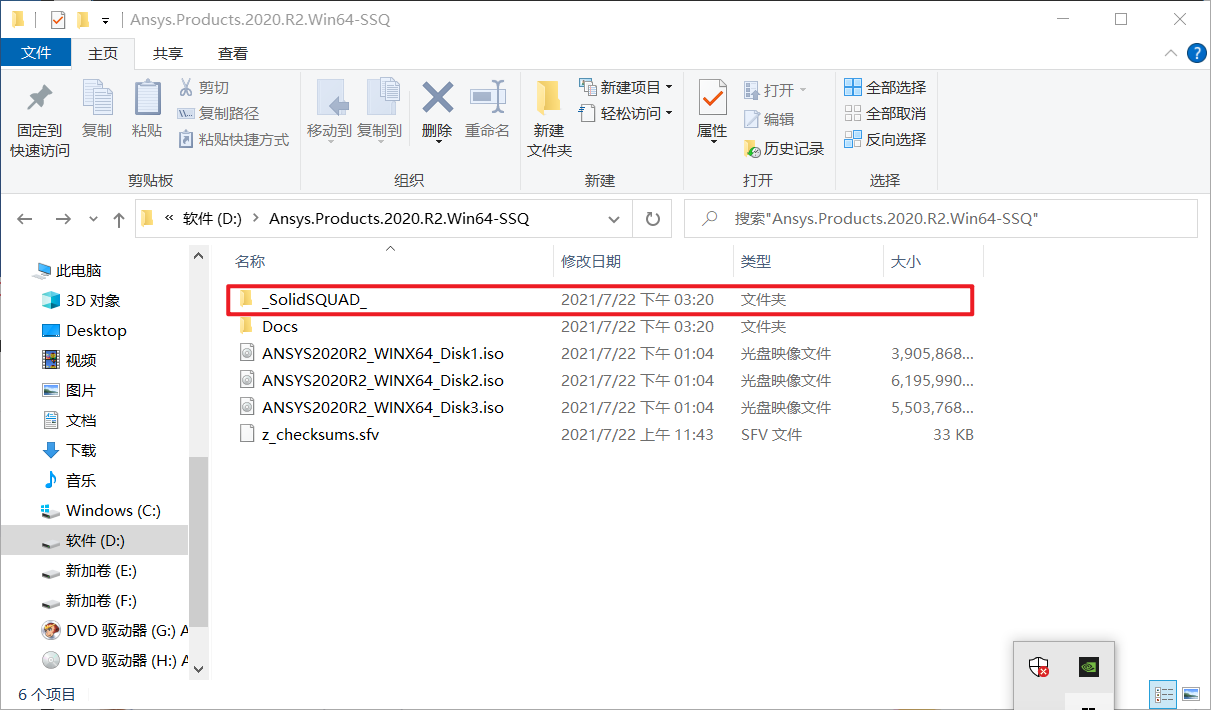The width and height of the screenshot is (1211, 710).
Task: Select 新加卷 (E:) drive
Action: (x=89, y=571)
